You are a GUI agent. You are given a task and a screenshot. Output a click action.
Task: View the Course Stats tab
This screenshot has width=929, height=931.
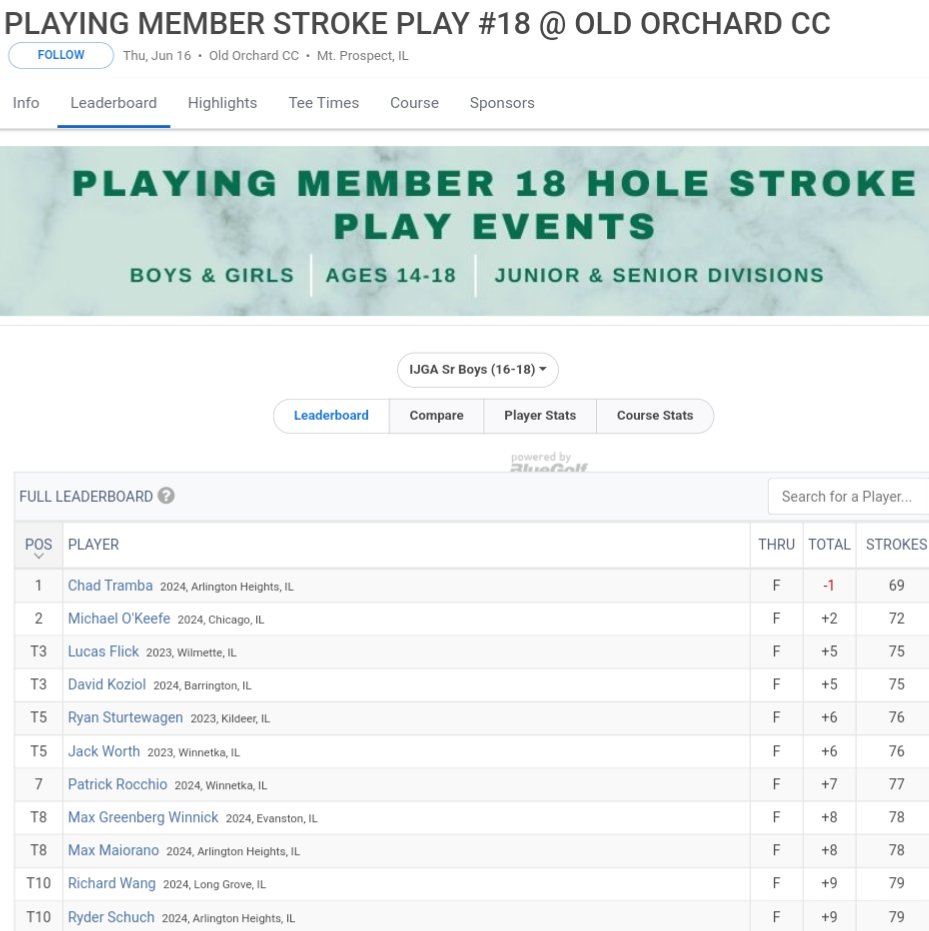coord(655,415)
